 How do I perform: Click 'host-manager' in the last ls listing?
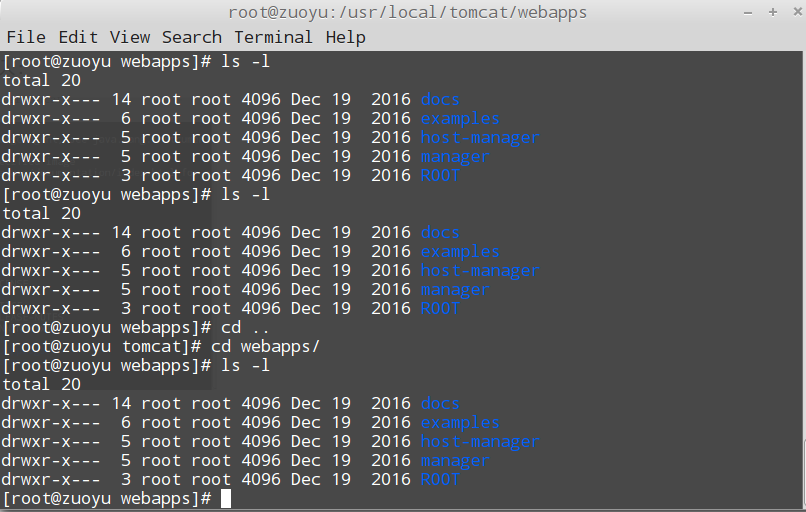click(480, 442)
